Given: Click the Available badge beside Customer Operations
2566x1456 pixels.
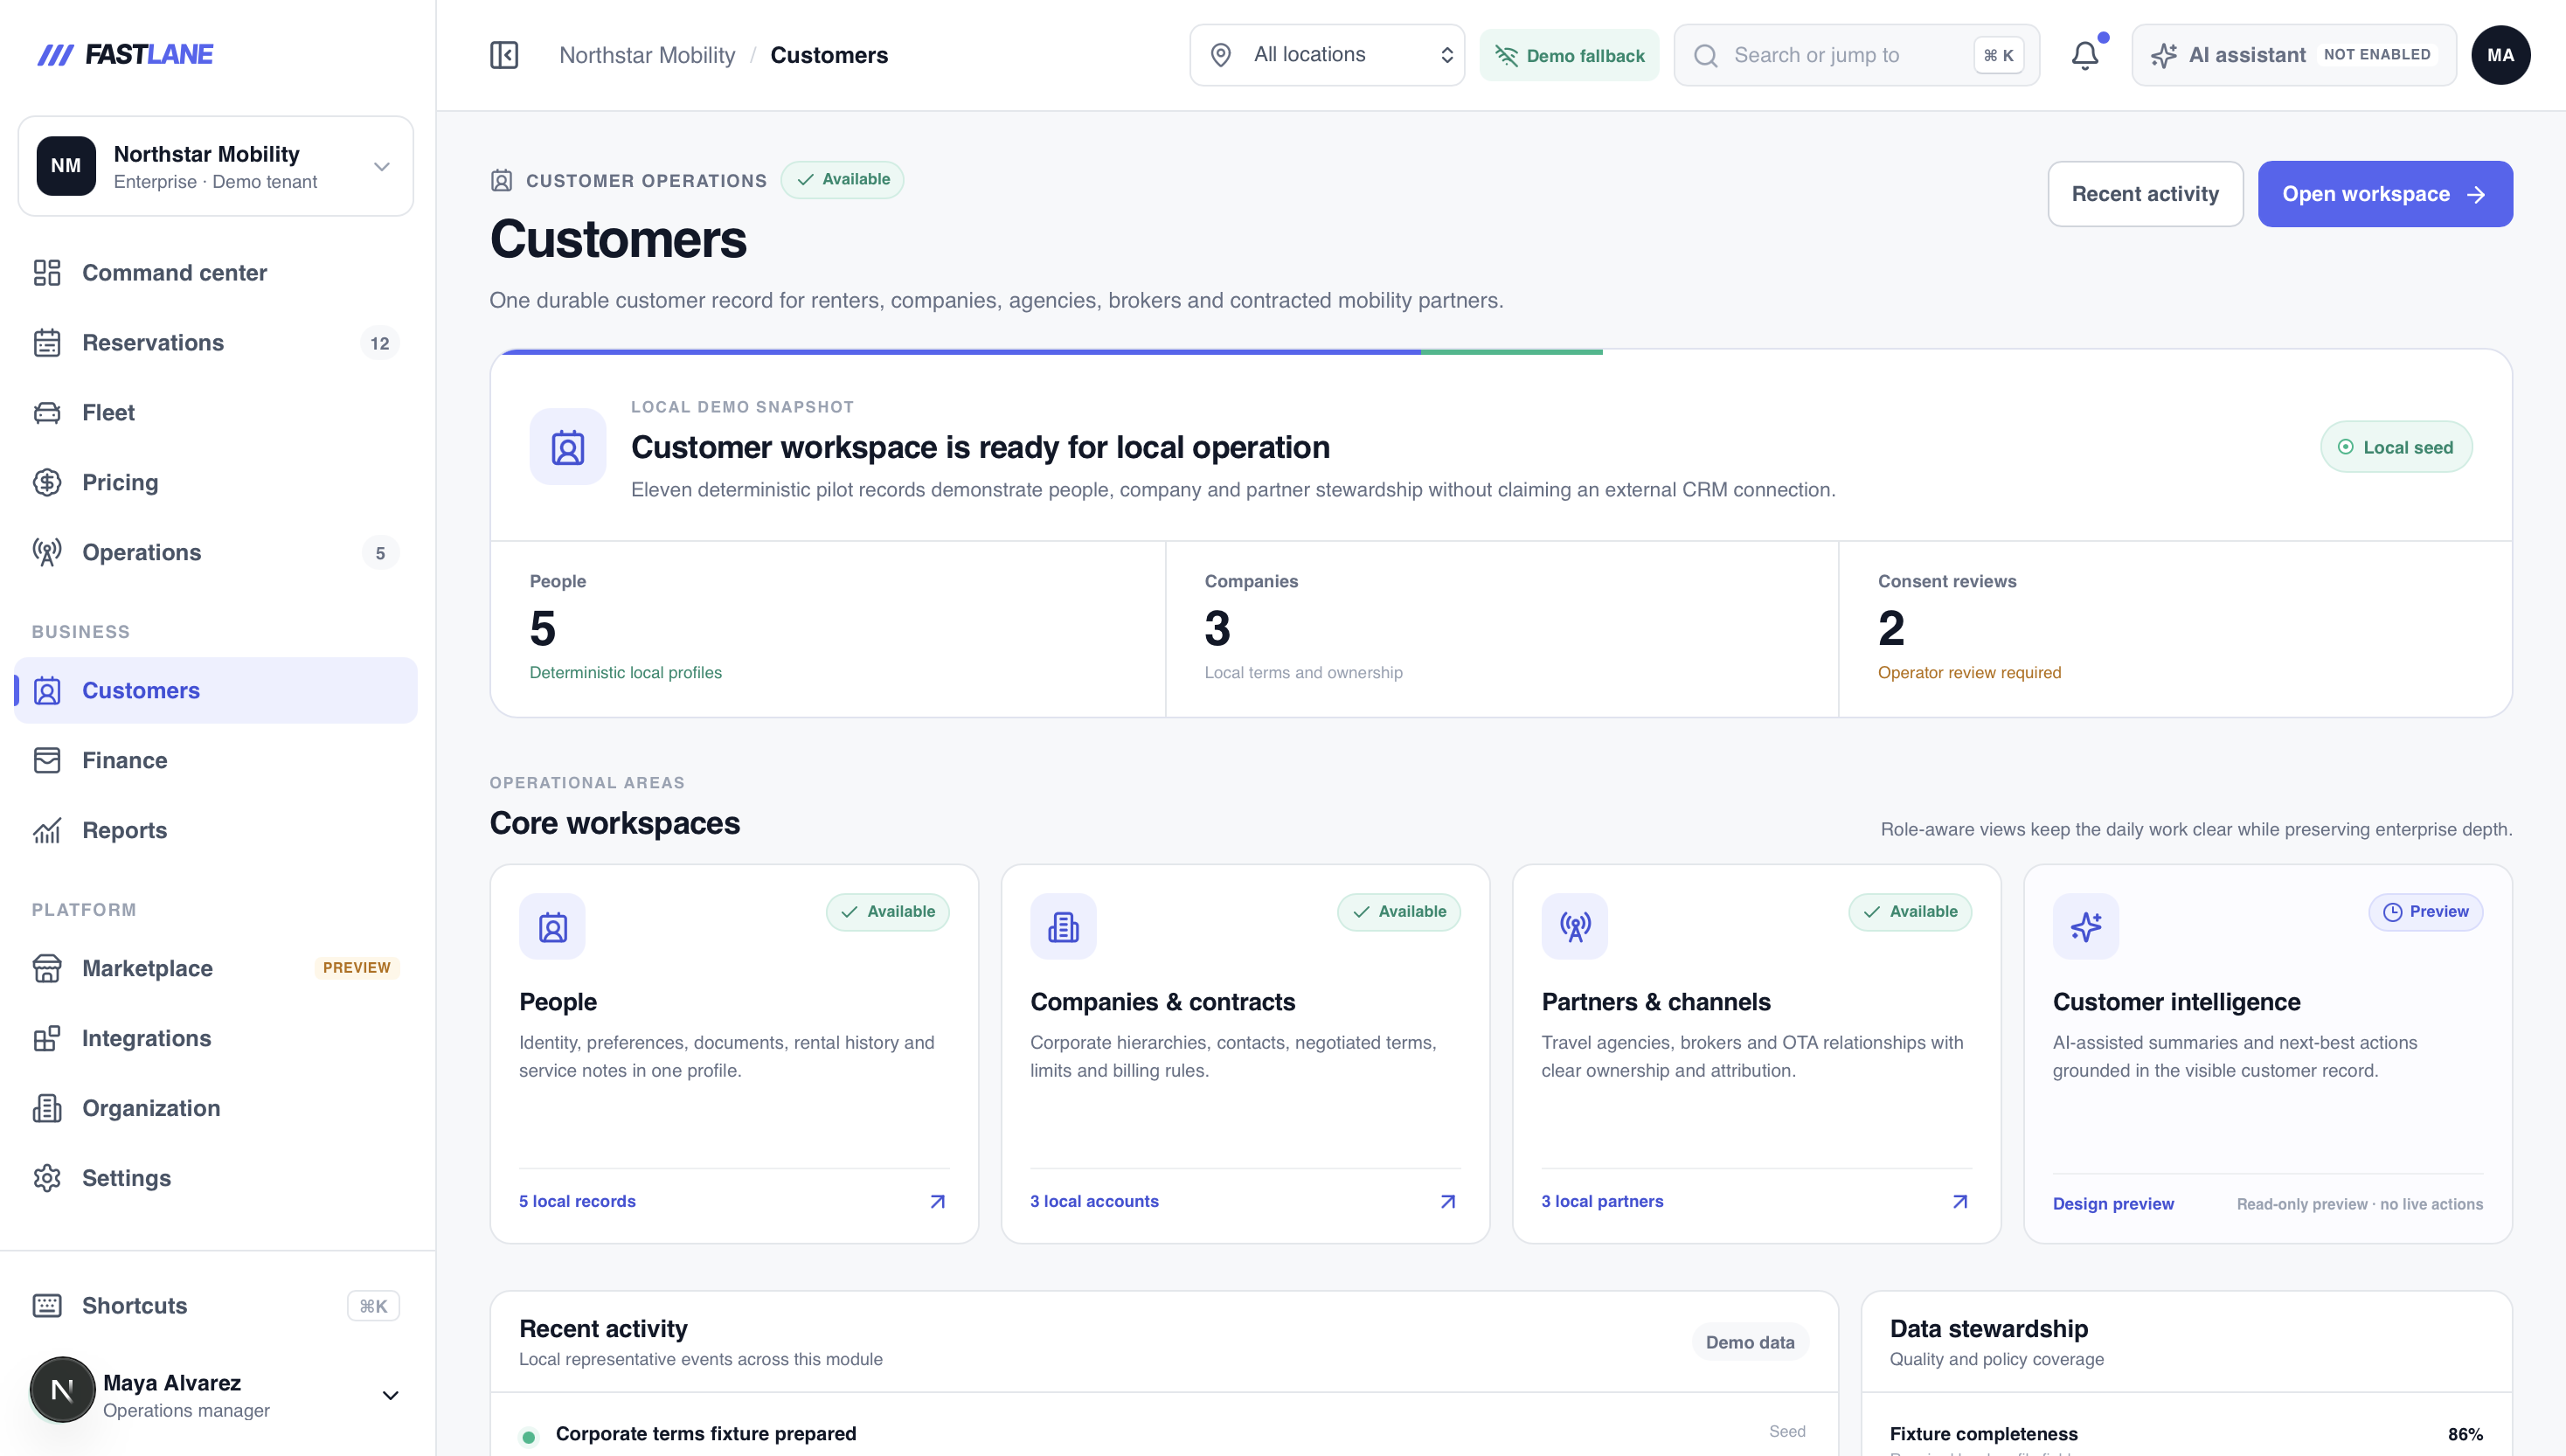Looking at the screenshot, I should 842,180.
